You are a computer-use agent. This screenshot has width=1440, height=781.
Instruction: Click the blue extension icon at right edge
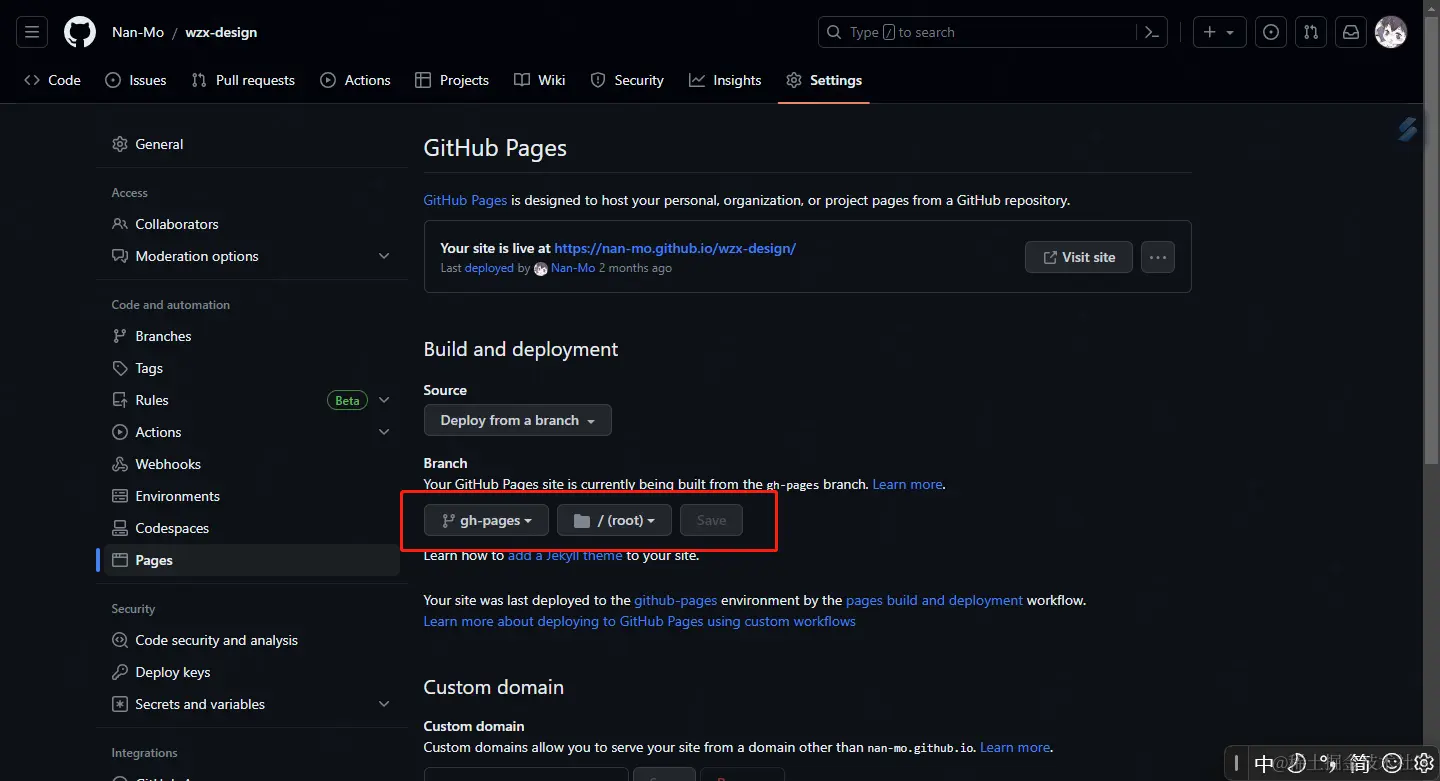point(1408,128)
